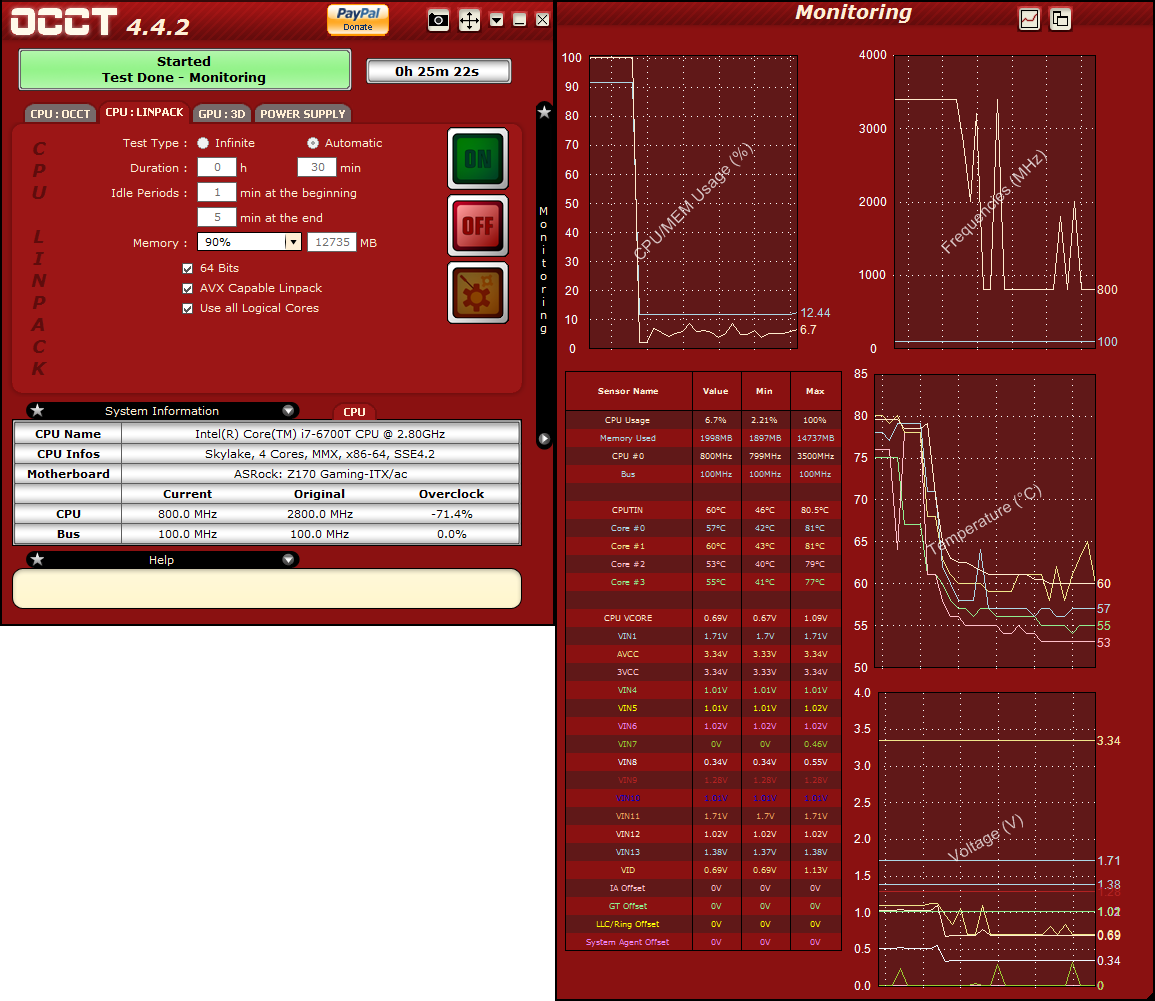This screenshot has height=1001, width=1155.
Task: Select the CPU tab under System Information
Action: tap(354, 412)
